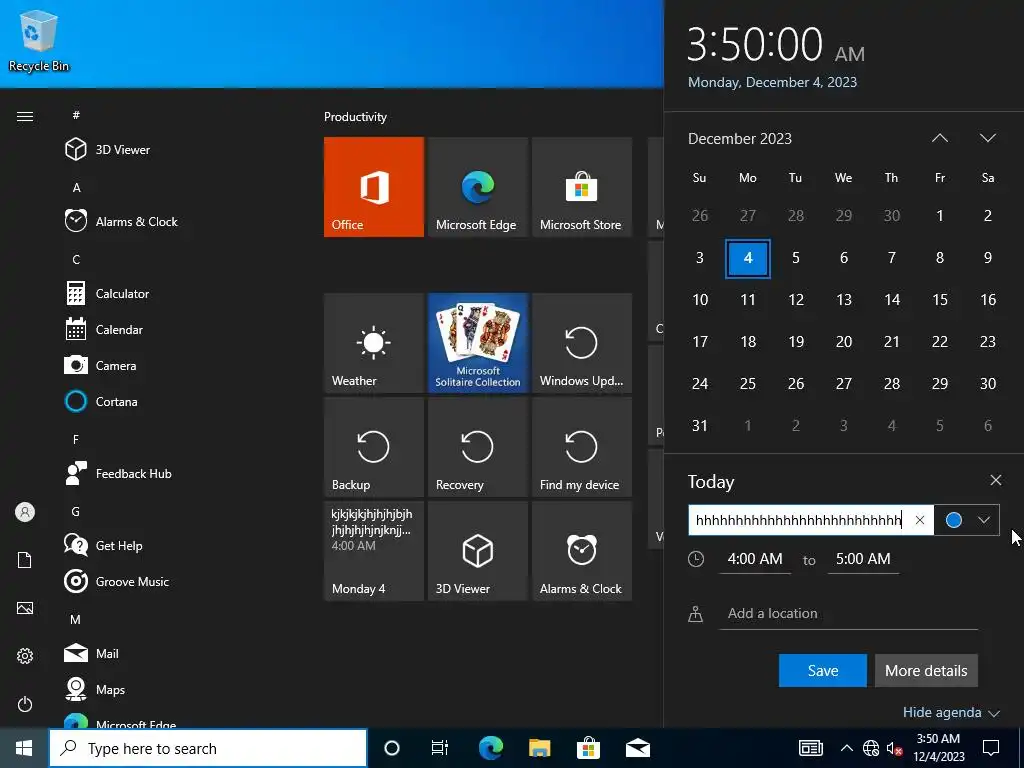Open Pictures from Start sidebar
Image resolution: width=1024 pixels, height=768 pixels.
point(25,608)
